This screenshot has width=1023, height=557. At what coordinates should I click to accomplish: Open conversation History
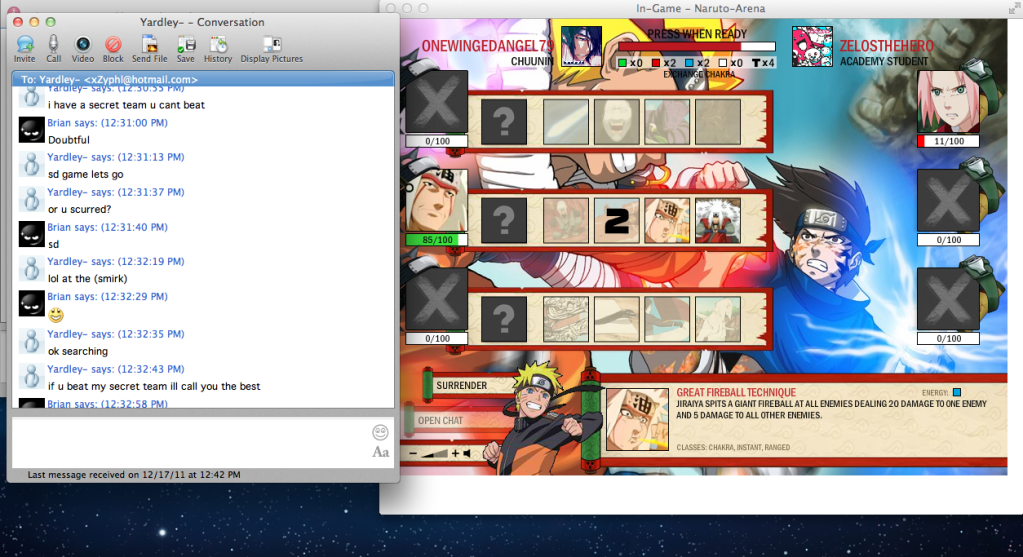pyautogui.click(x=218, y=45)
